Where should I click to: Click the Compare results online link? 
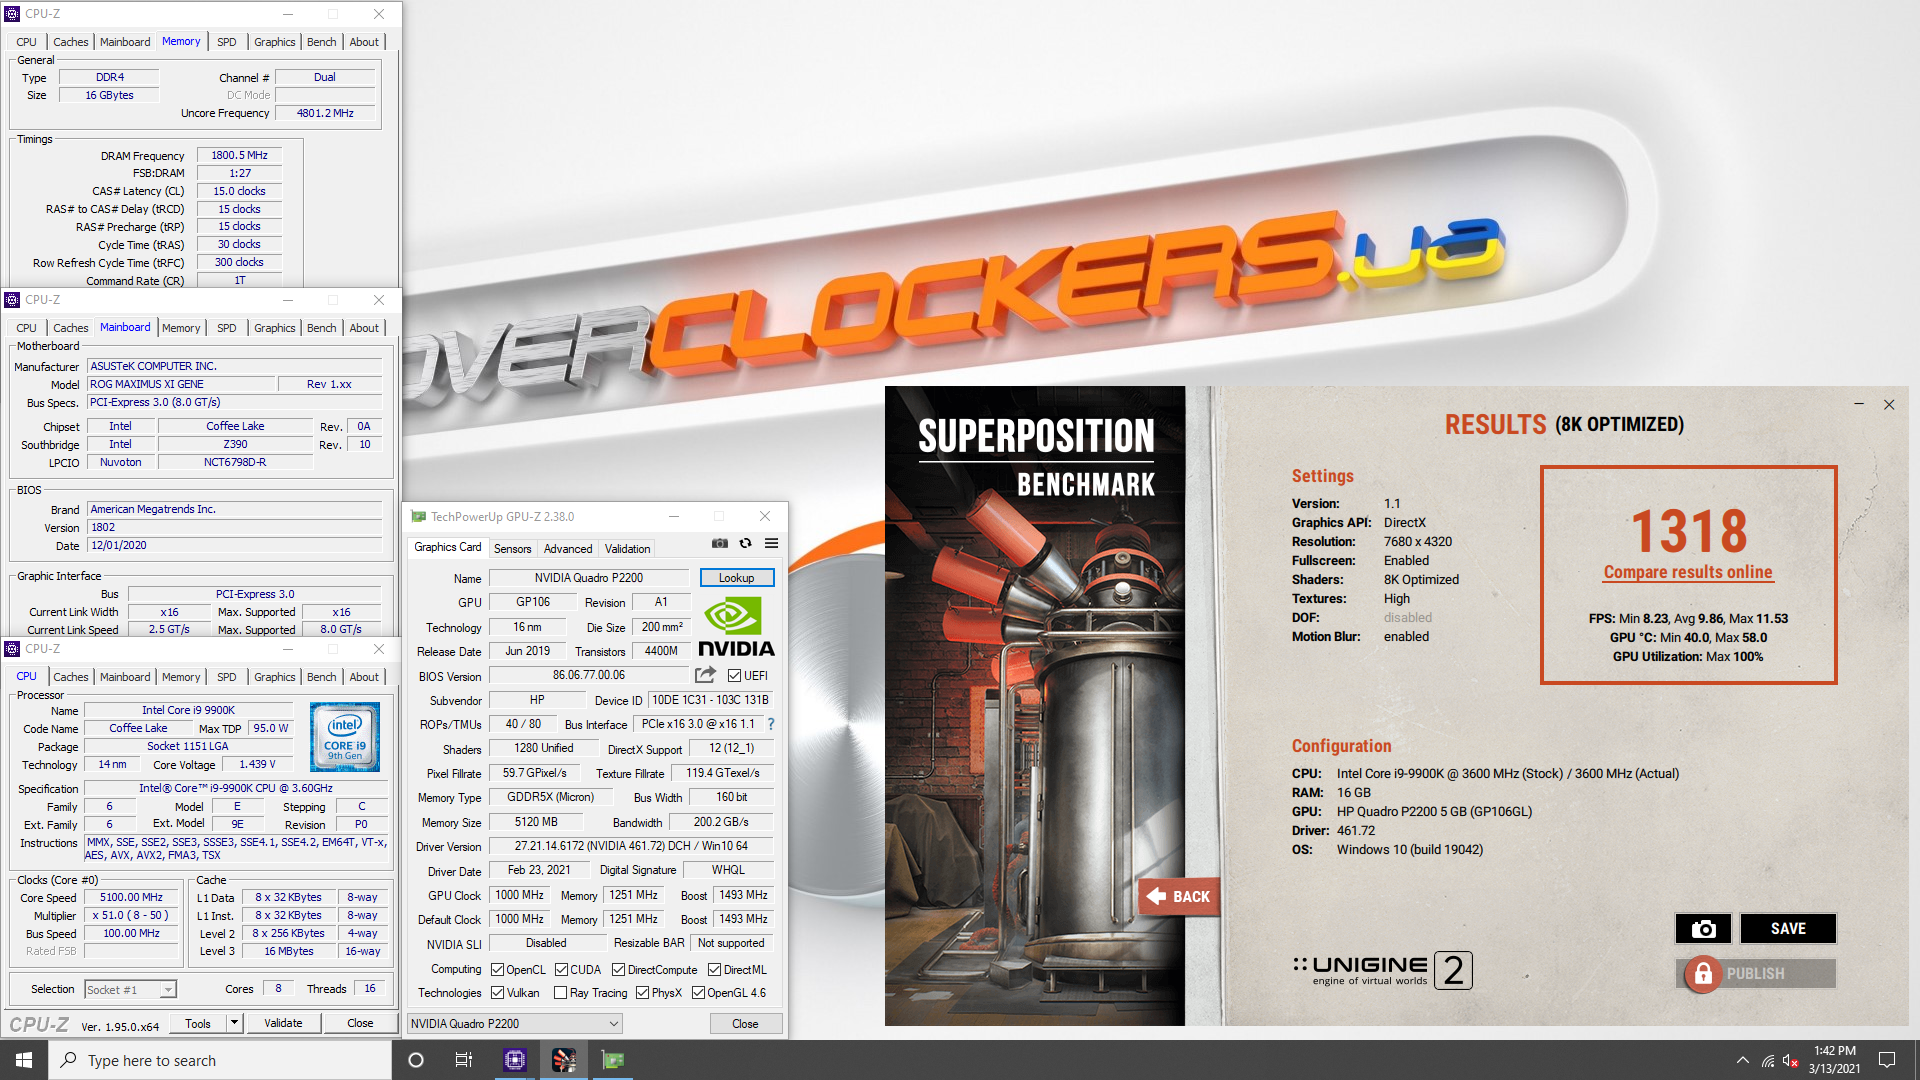(x=1688, y=571)
